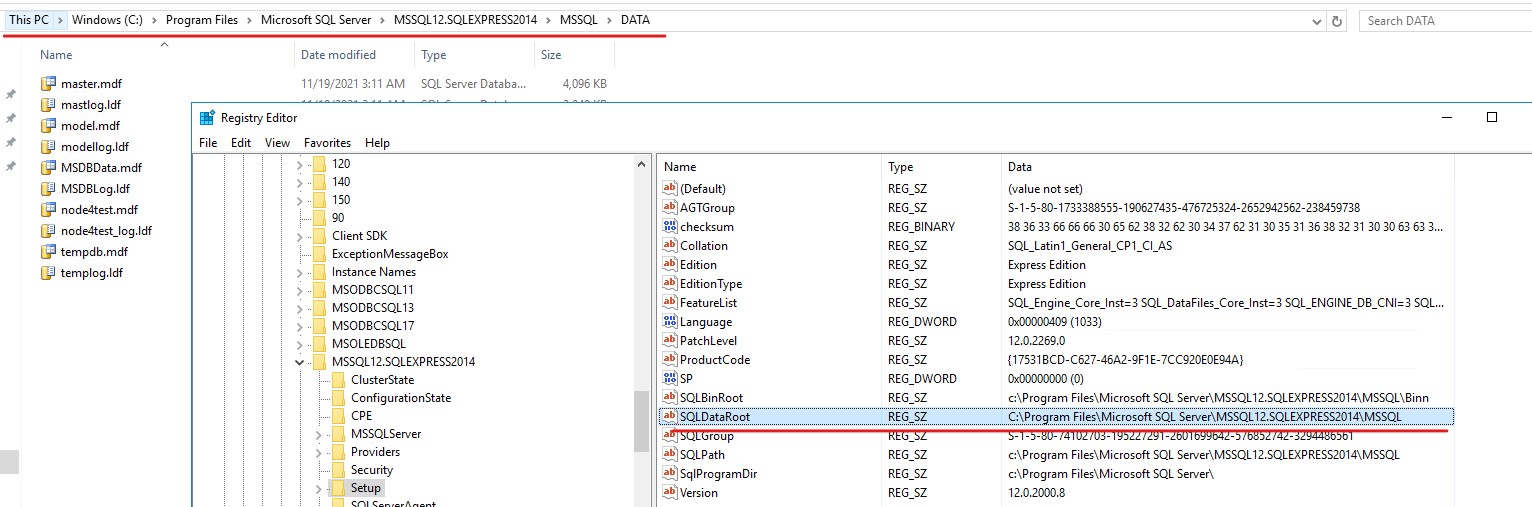
Task: Click the Registry Editor app icon
Action: pos(207,118)
